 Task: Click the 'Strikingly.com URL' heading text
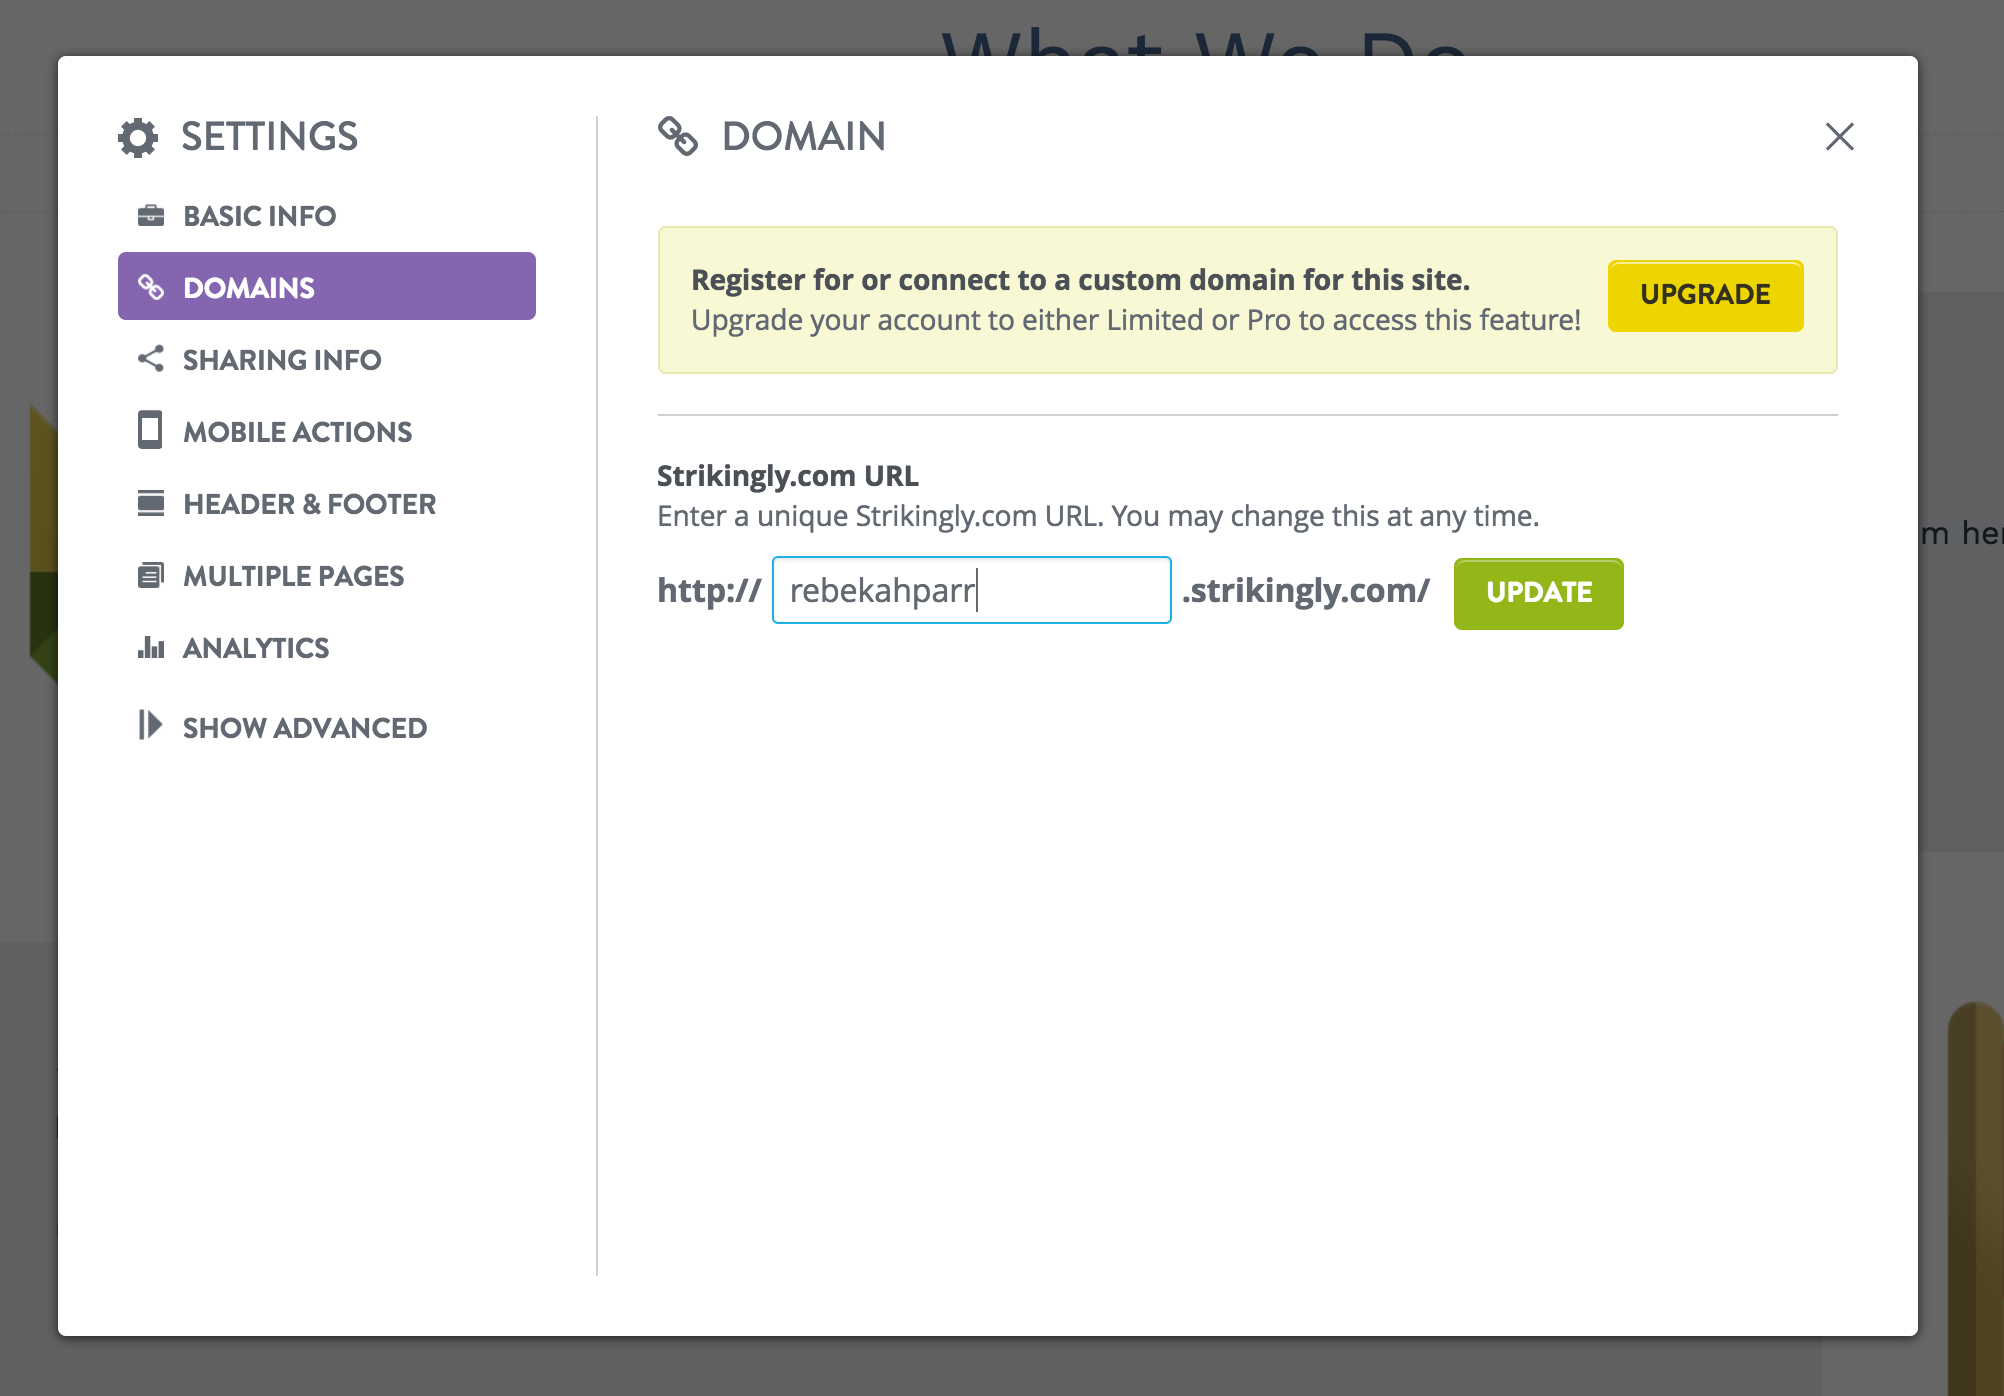coord(787,476)
